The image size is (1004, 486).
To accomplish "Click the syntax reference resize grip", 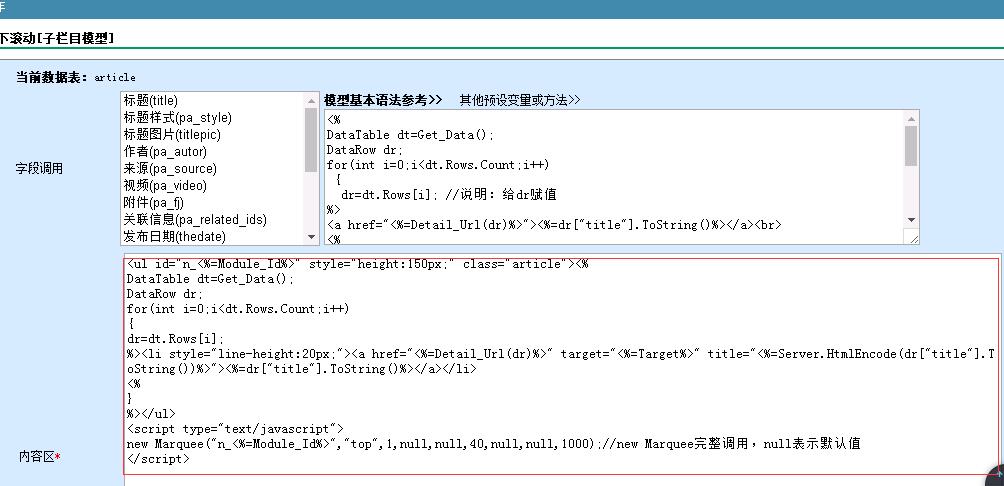I will tap(914, 238).
